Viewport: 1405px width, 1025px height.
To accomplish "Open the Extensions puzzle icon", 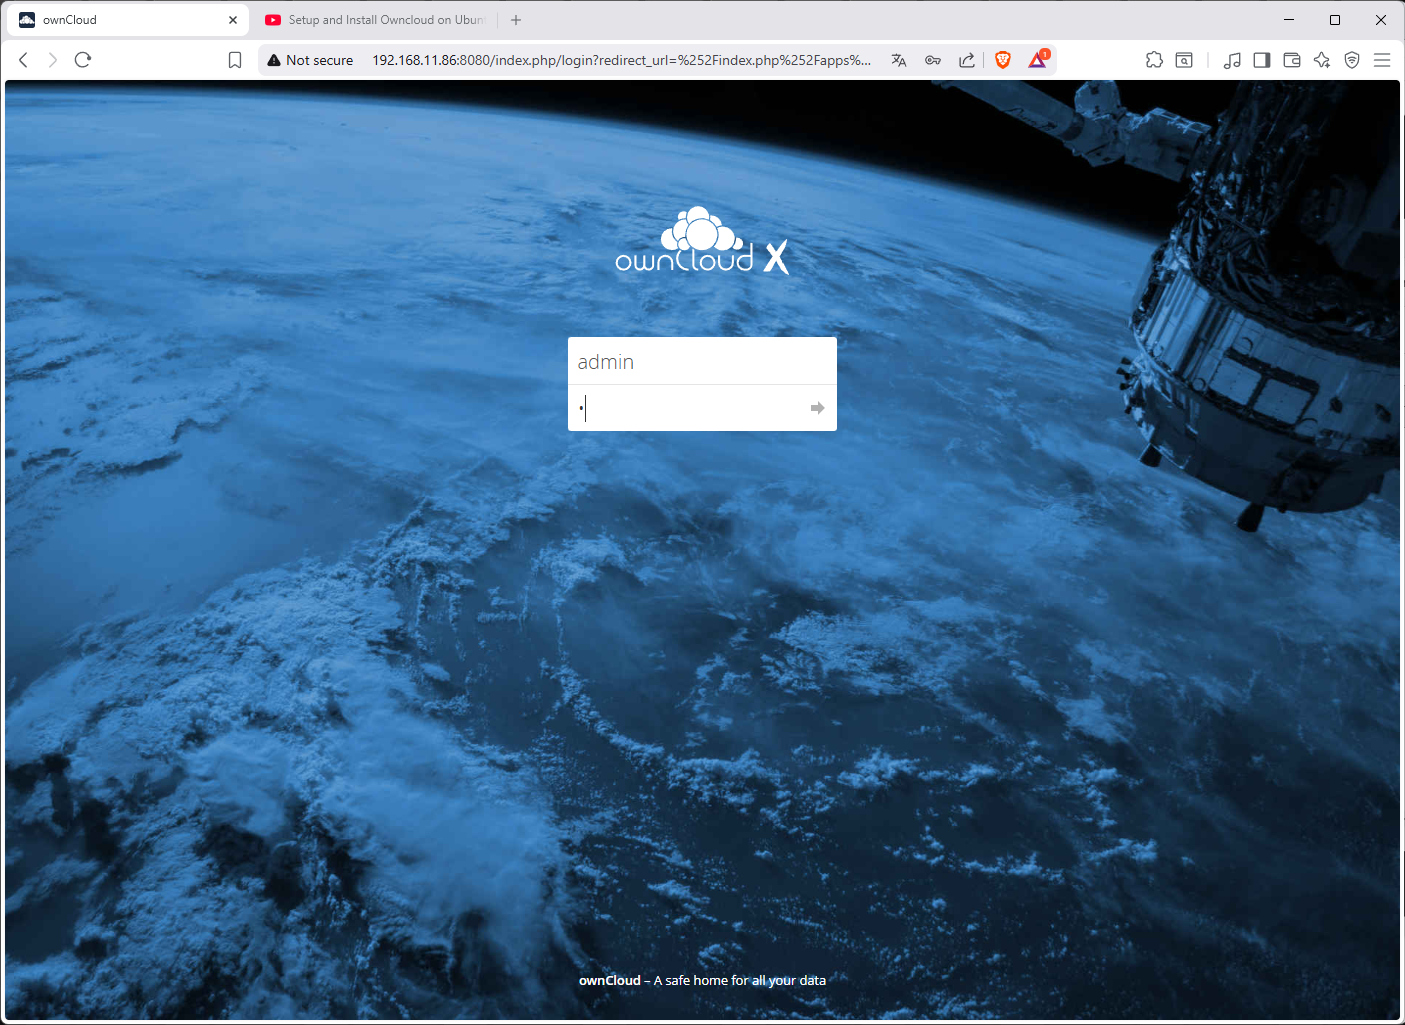I will (1154, 60).
